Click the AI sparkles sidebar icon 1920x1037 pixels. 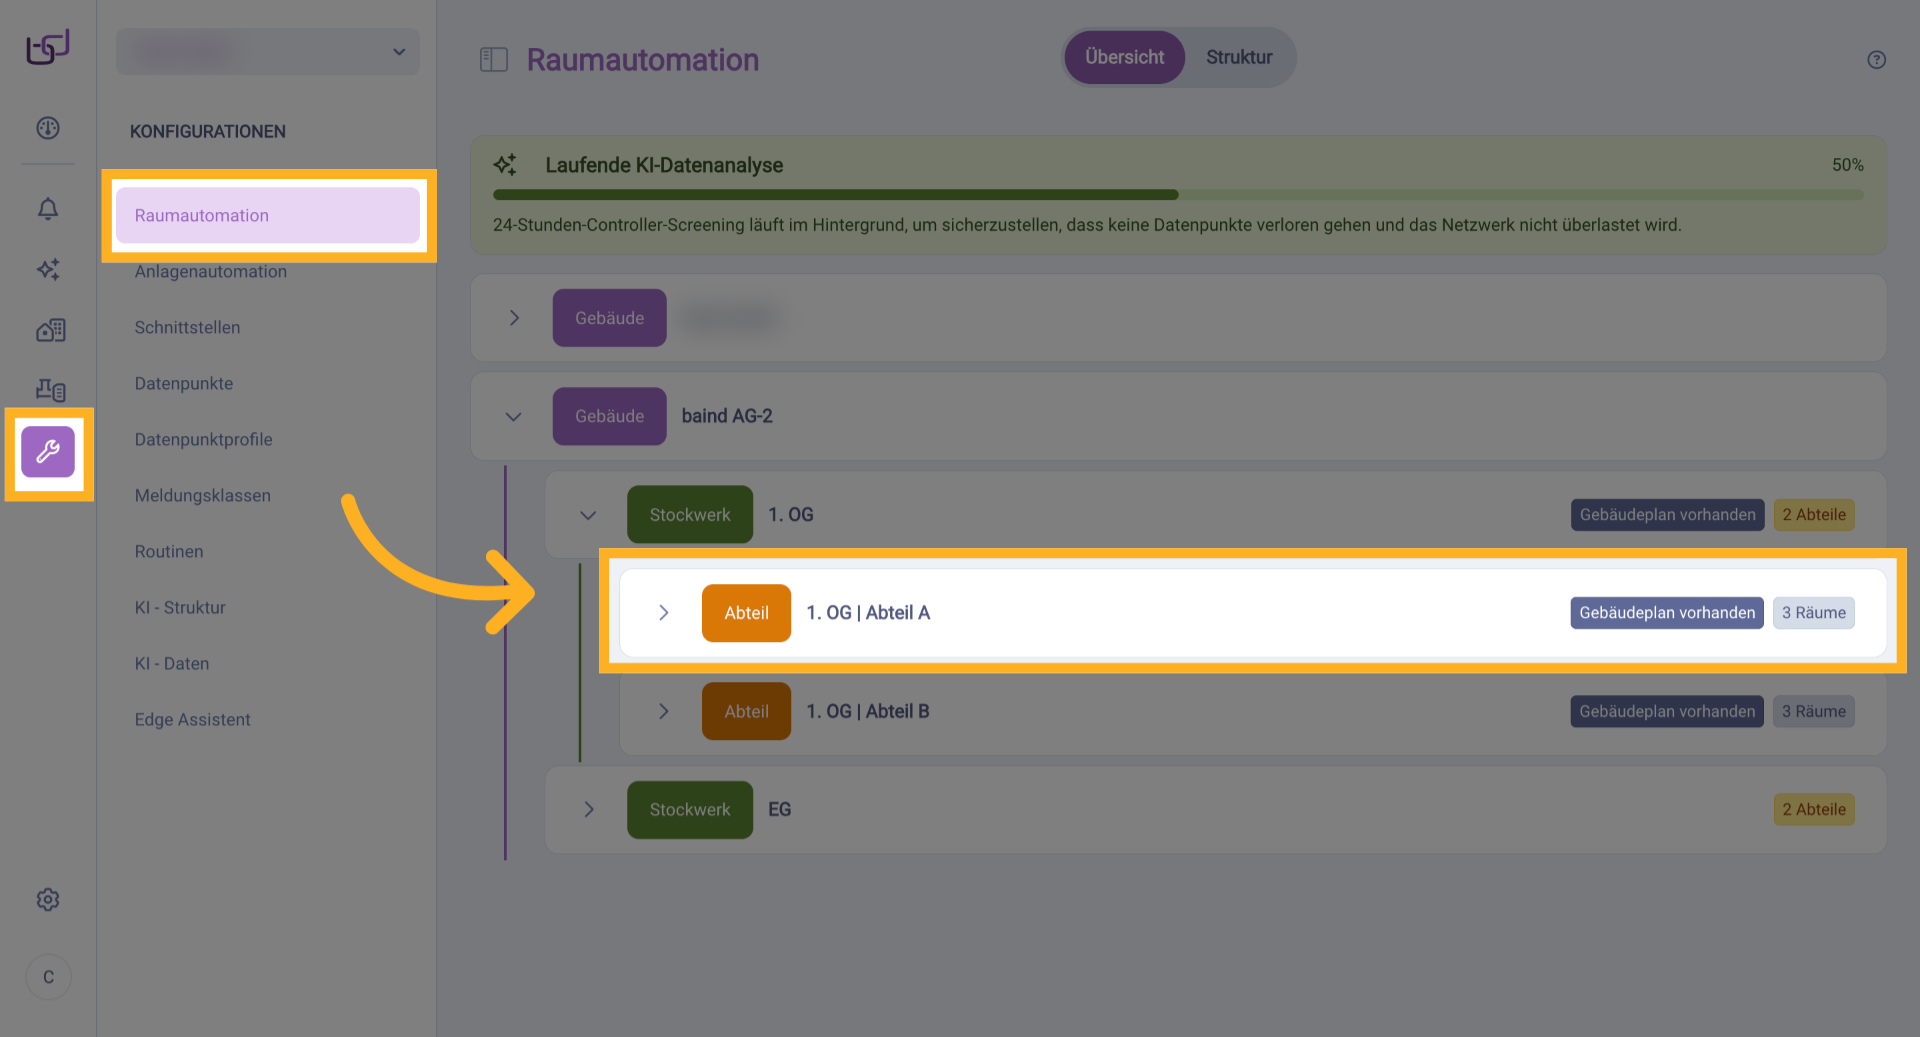[x=48, y=269]
